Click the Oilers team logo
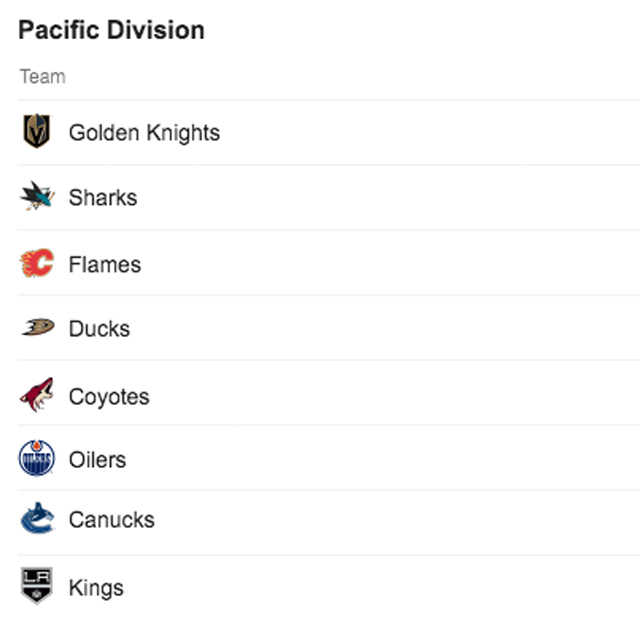The image size is (640, 640). coord(37,460)
